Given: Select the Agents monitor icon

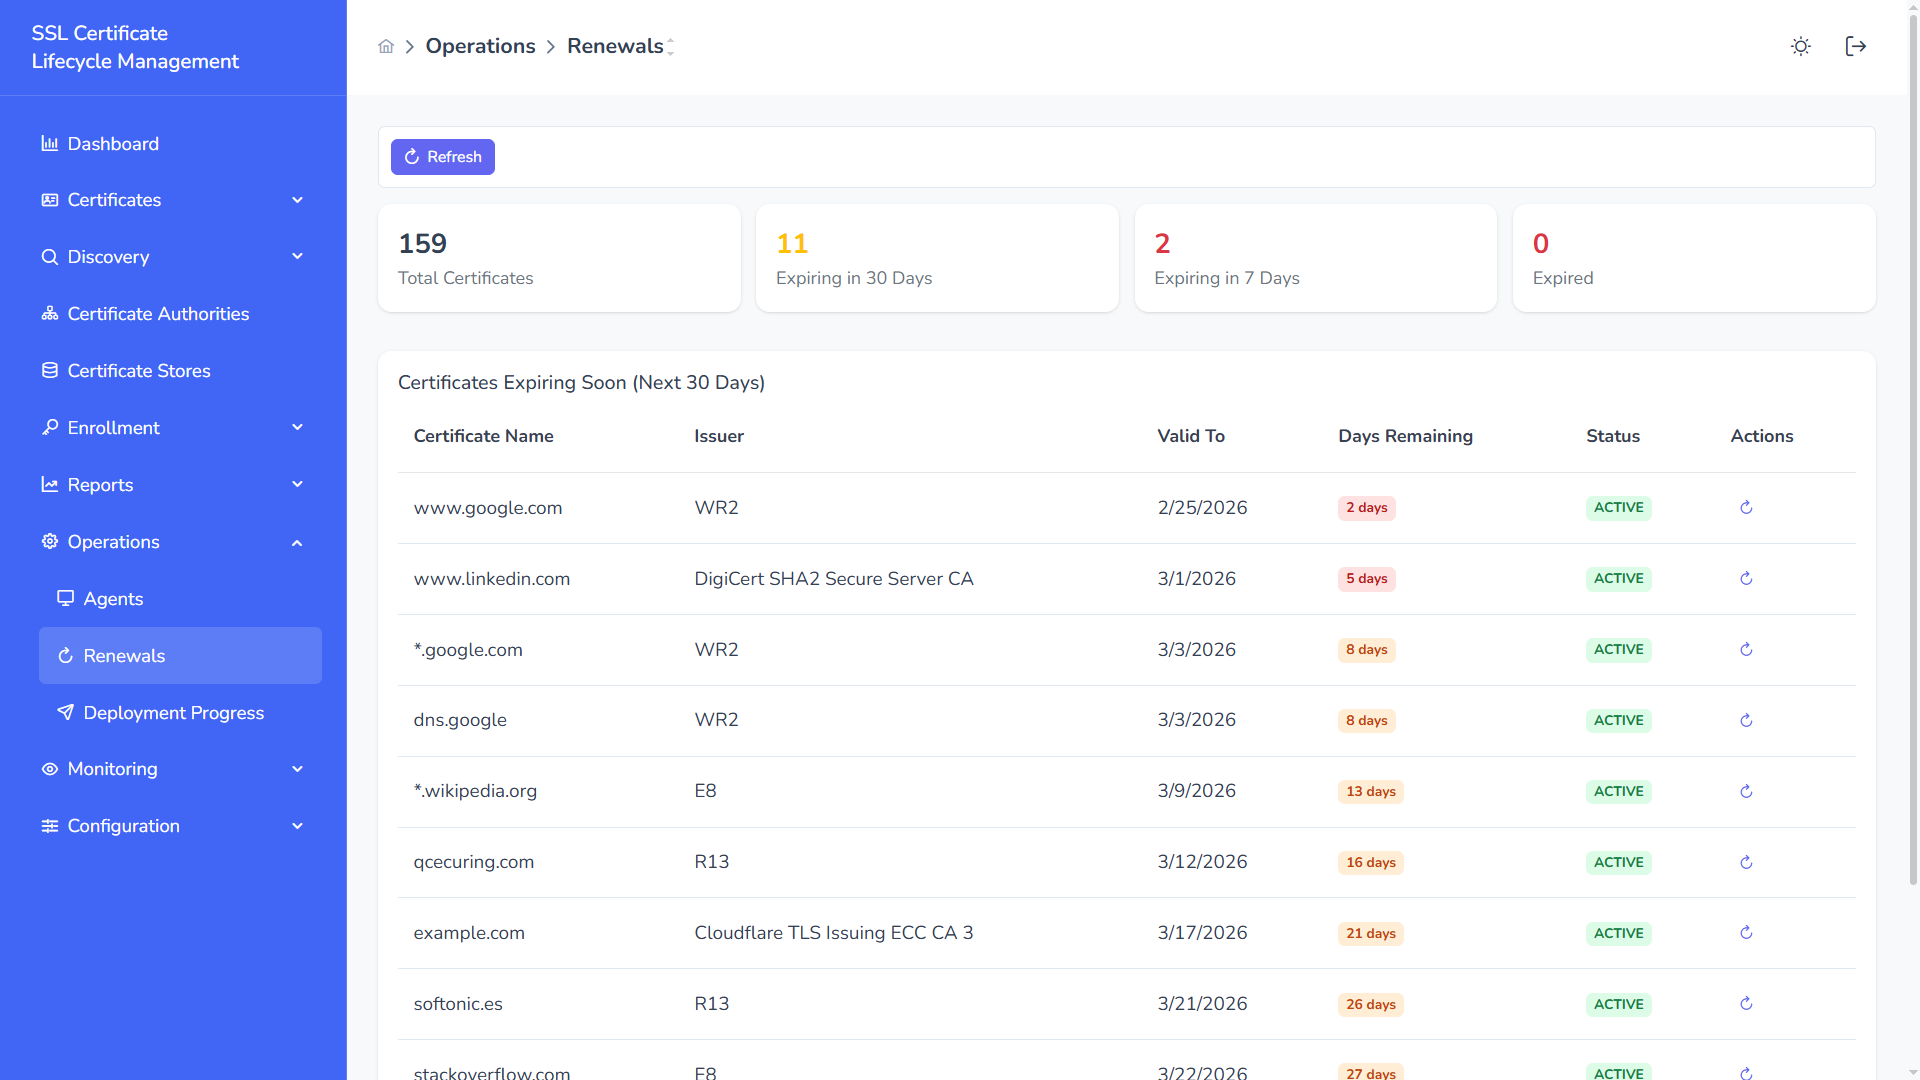Looking at the screenshot, I should (x=65, y=598).
